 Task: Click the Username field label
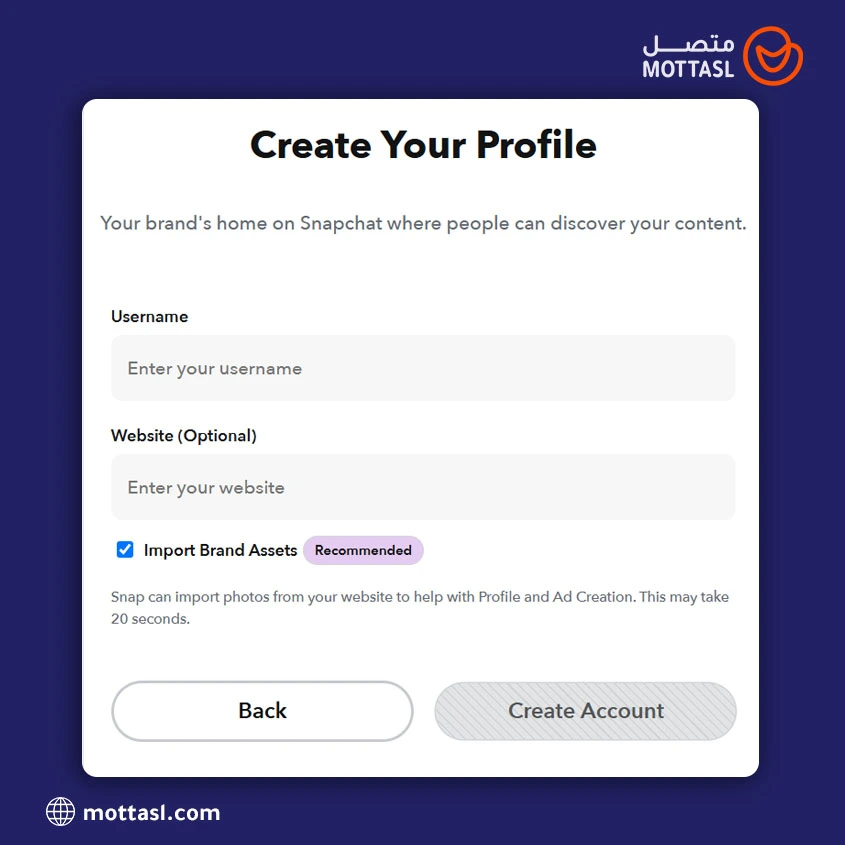[149, 317]
